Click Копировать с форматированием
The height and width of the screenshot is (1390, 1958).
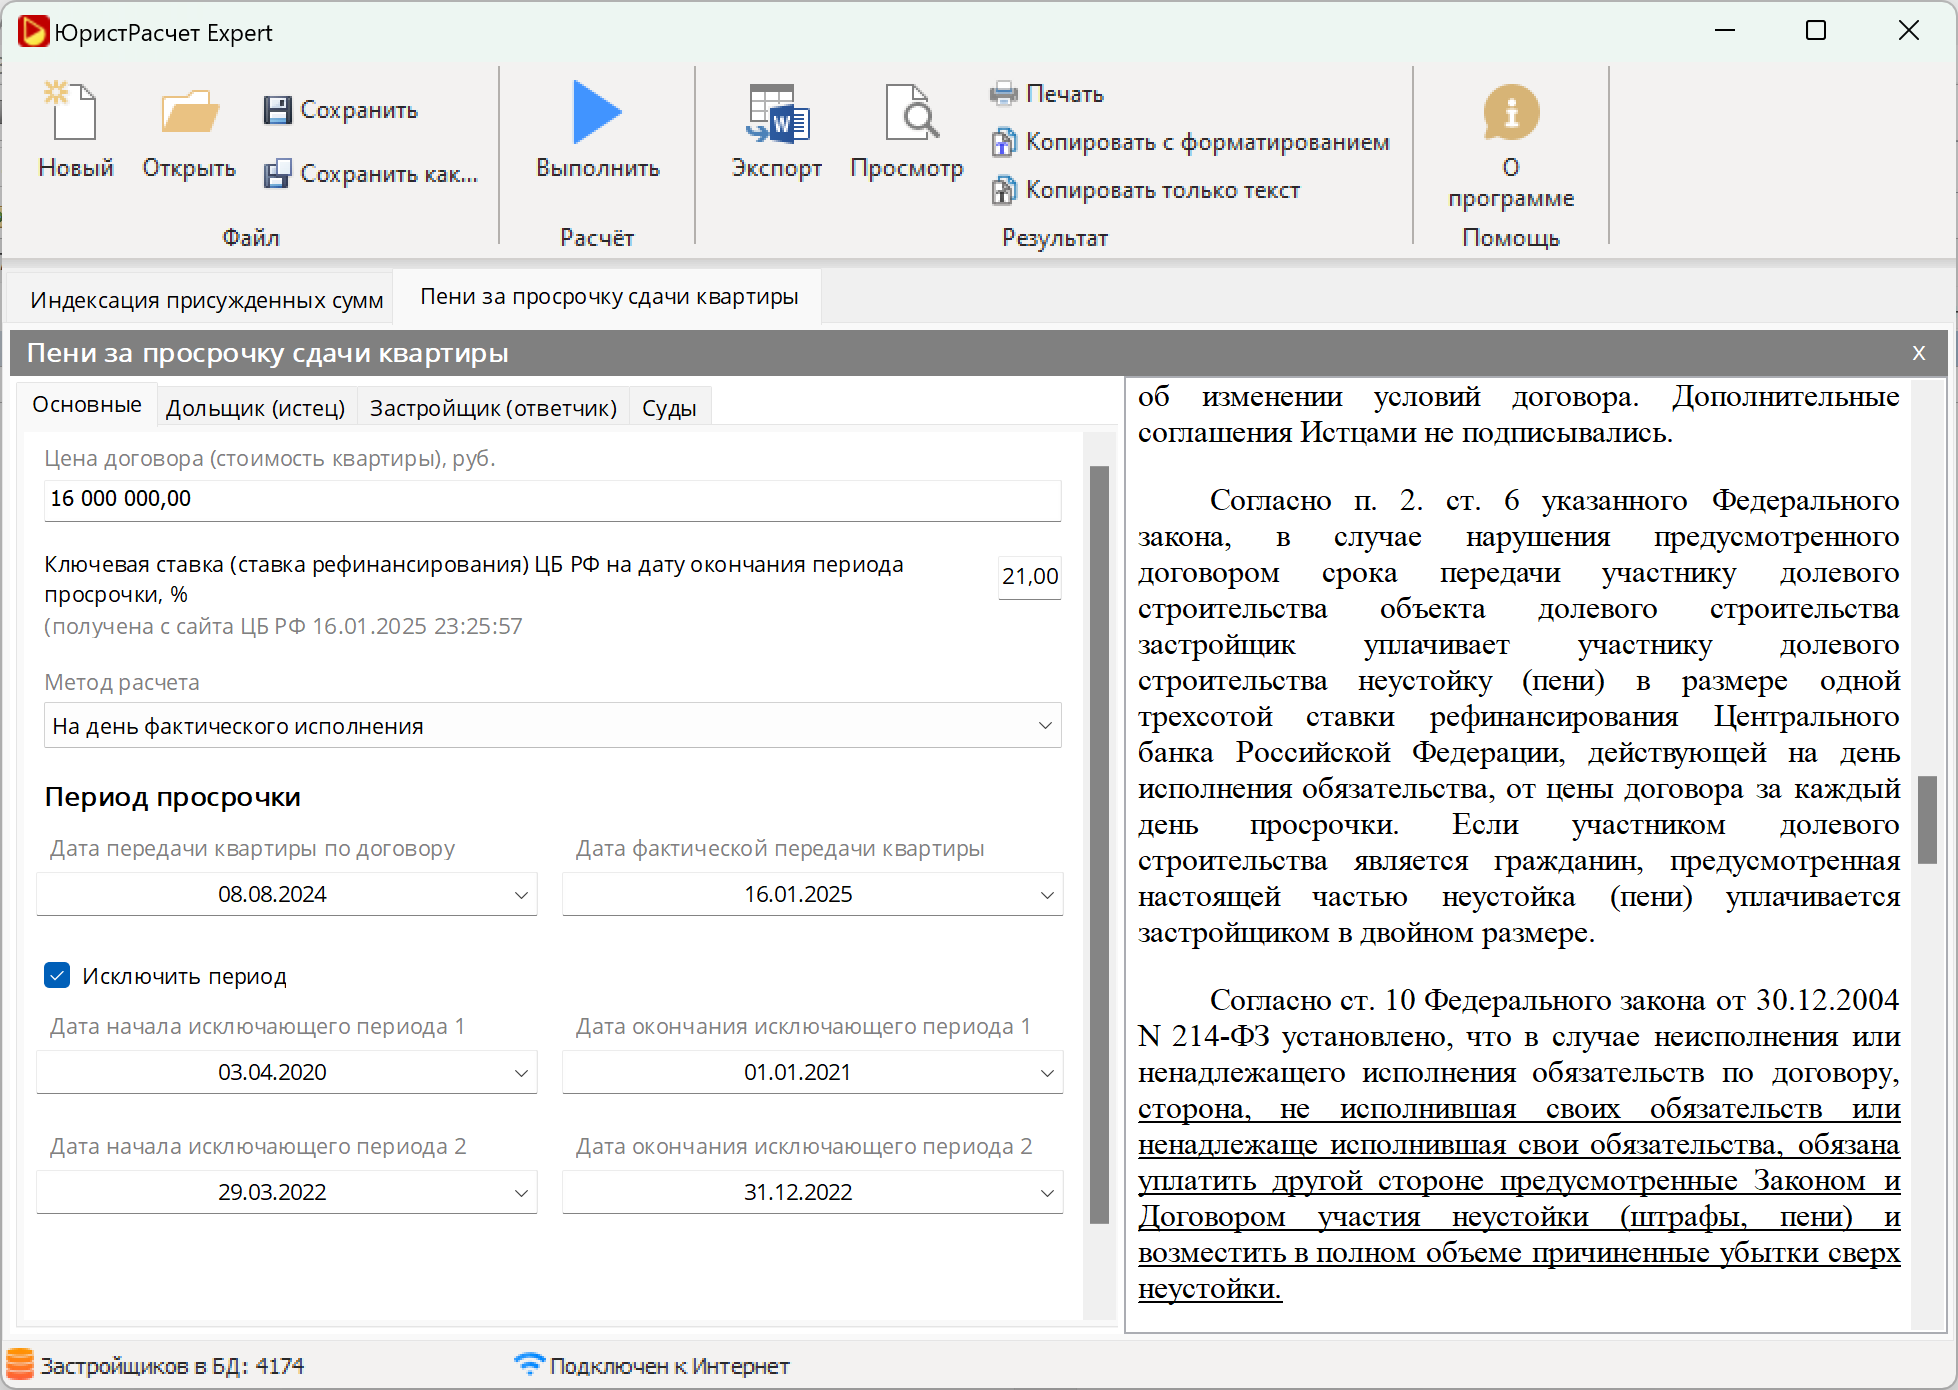pos(1190,142)
